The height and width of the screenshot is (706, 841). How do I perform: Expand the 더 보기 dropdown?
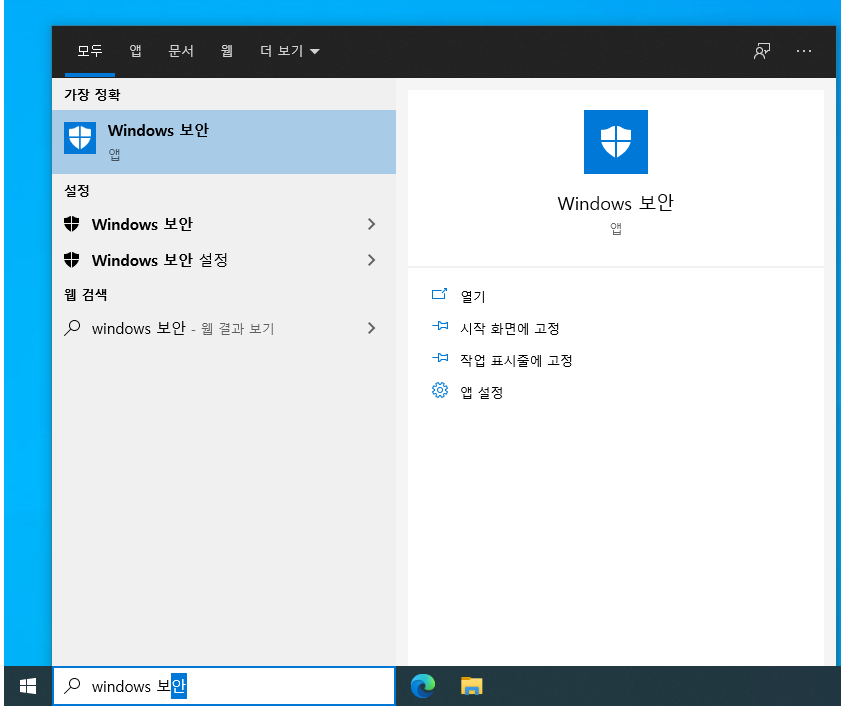pyautogui.click(x=290, y=51)
